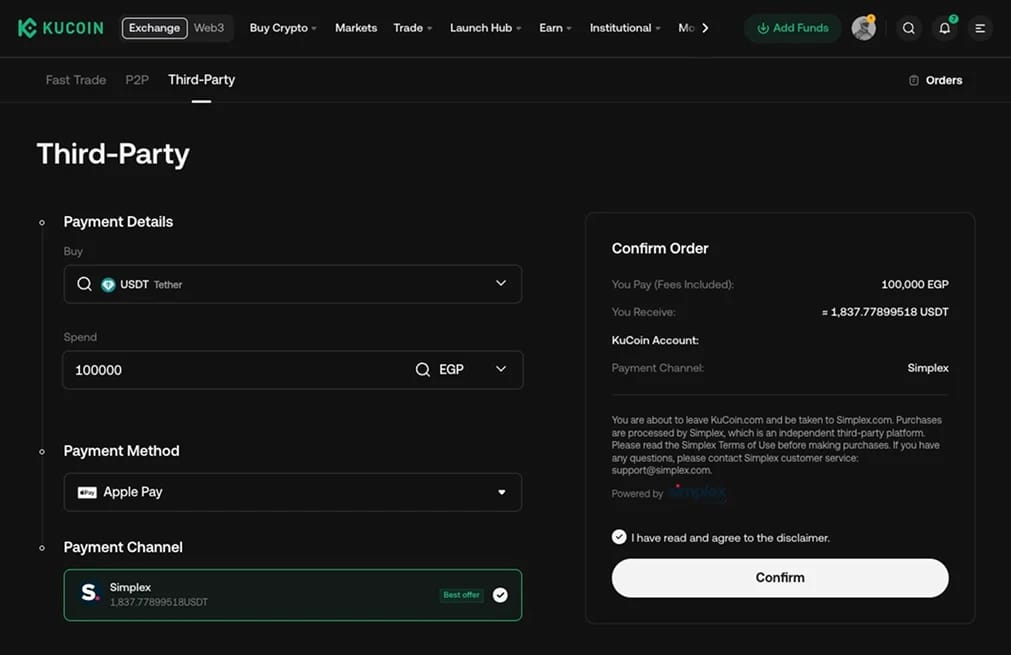Click the USDT Tether coin icon

(x=108, y=284)
